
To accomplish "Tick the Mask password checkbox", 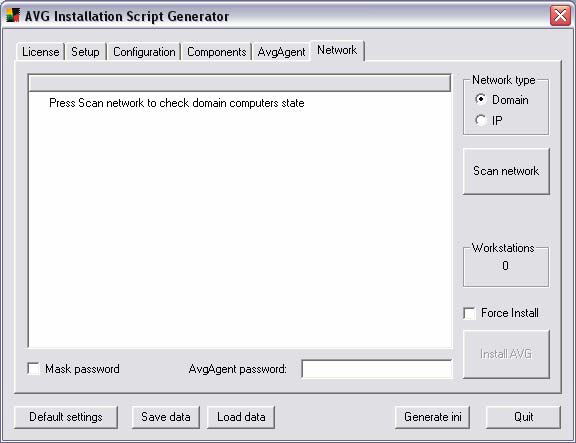I will click(x=73, y=368).
